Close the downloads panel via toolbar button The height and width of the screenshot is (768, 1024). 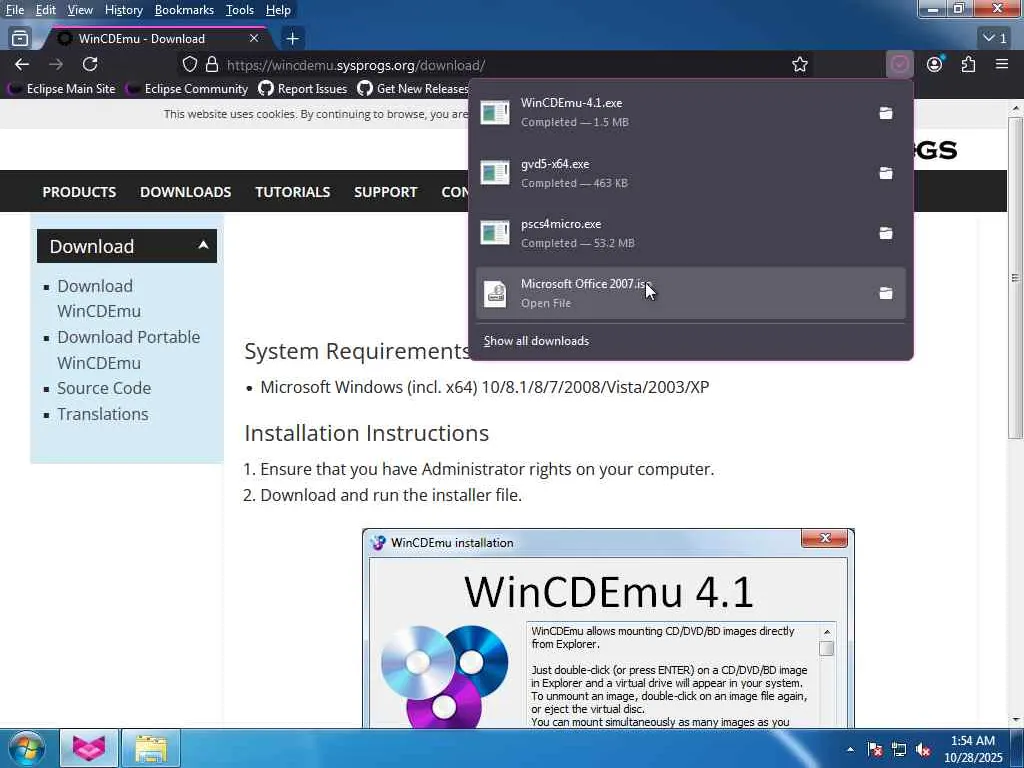pyautogui.click(x=900, y=64)
